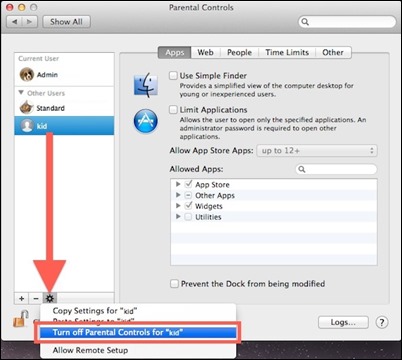Go back with the left arrow button
402x360 pixels.
coord(14,22)
